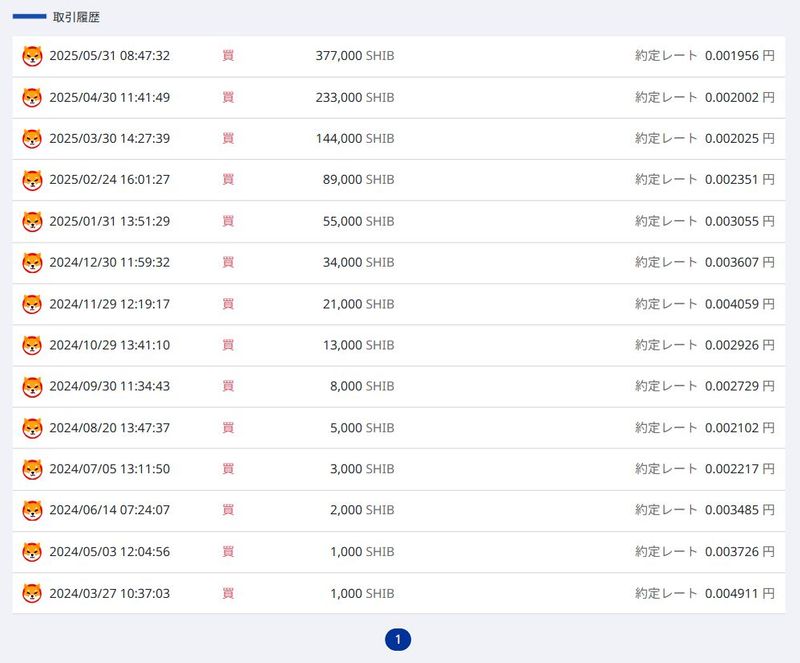Select the 2024/09/30 11:34:43 timestamp
800x663 pixels.
(x=109, y=386)
